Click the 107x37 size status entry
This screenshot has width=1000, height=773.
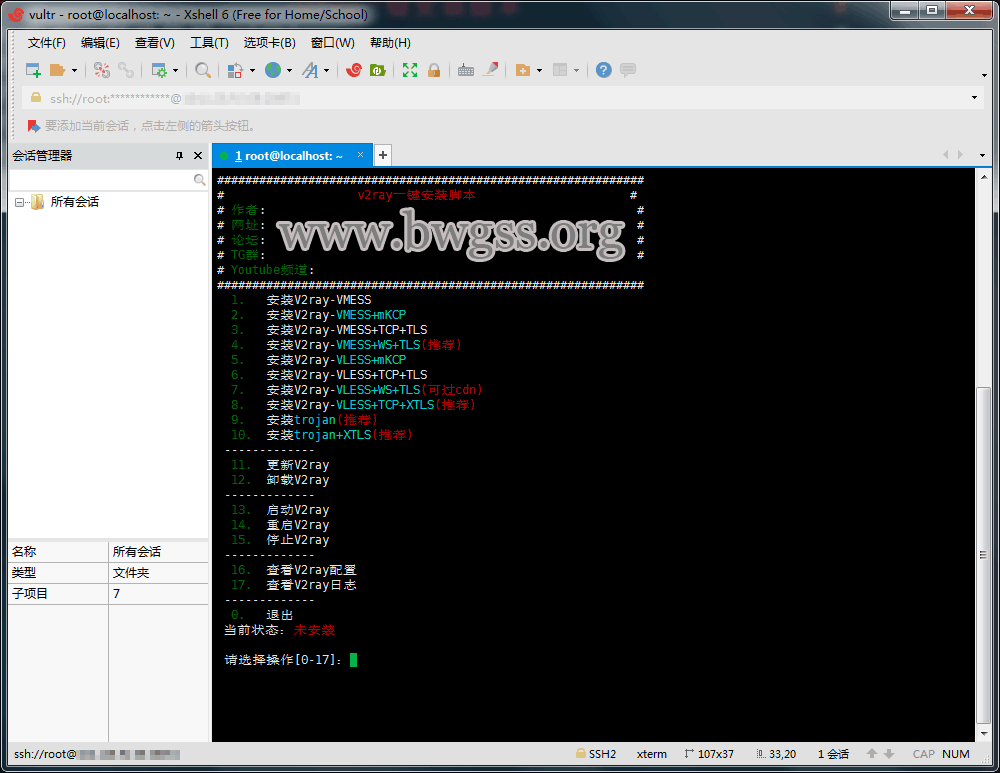[709, 754]
